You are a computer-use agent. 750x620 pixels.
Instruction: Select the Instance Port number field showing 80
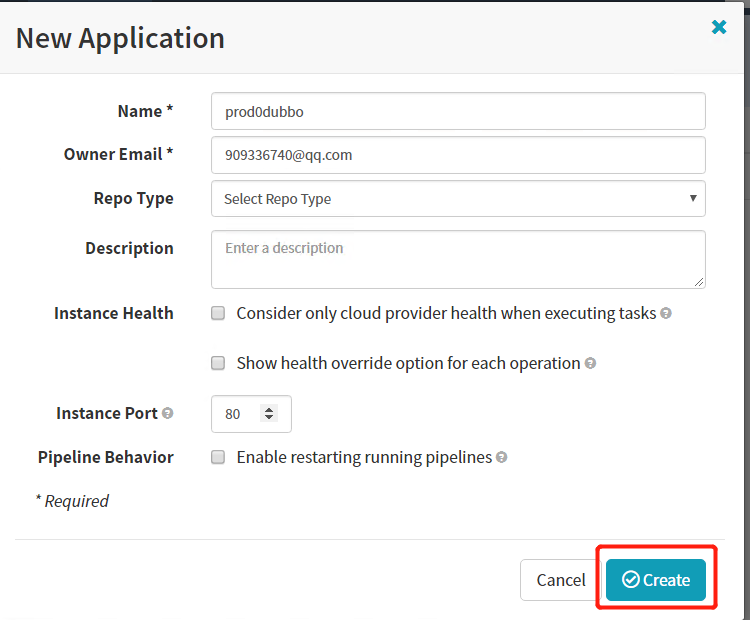tap(238, 414)
